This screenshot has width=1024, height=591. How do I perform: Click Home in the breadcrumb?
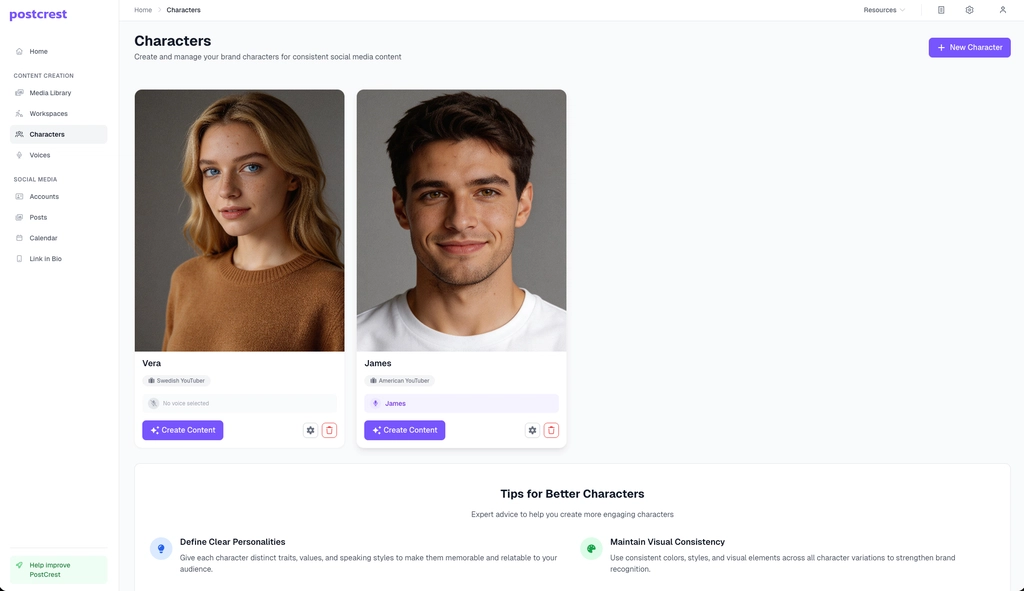point(143,10)
